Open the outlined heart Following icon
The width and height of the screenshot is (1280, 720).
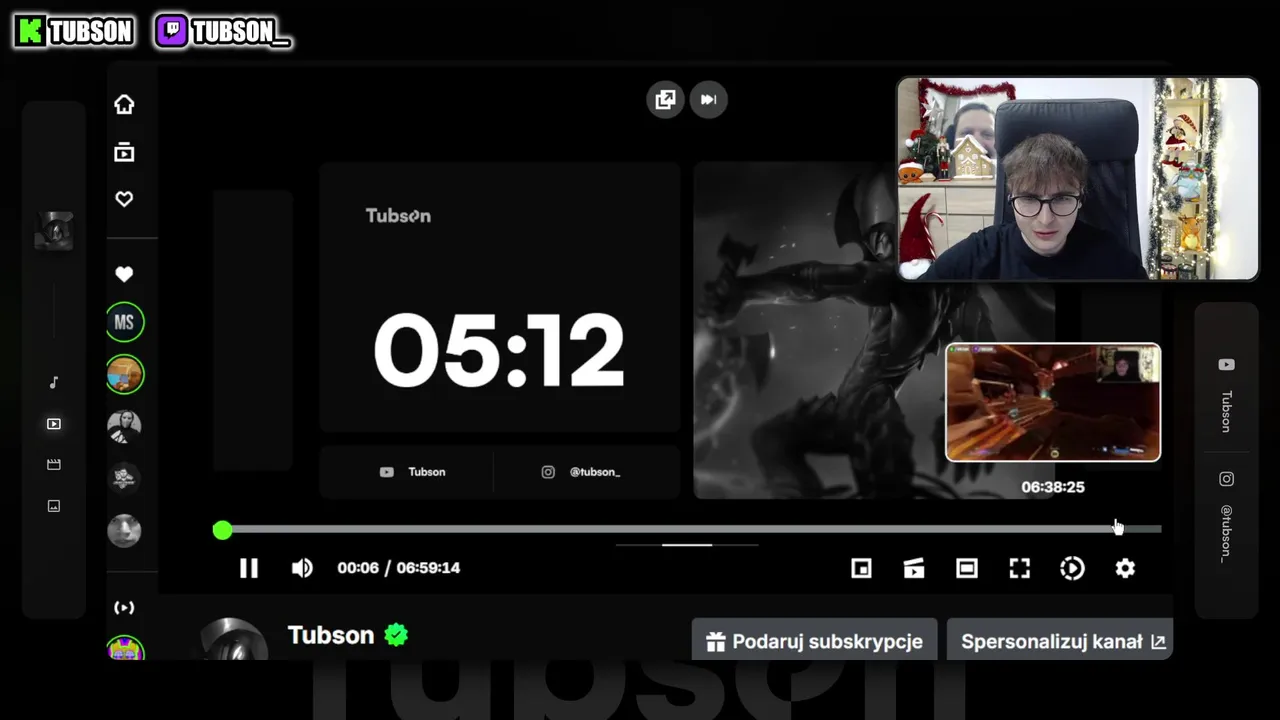pos(124,199)
